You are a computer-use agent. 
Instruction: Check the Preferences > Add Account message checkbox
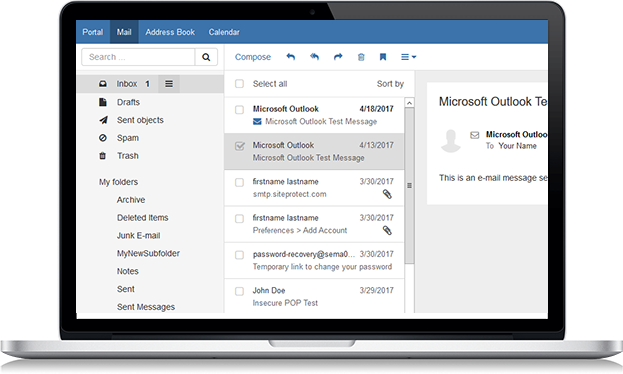coord(239,219)
